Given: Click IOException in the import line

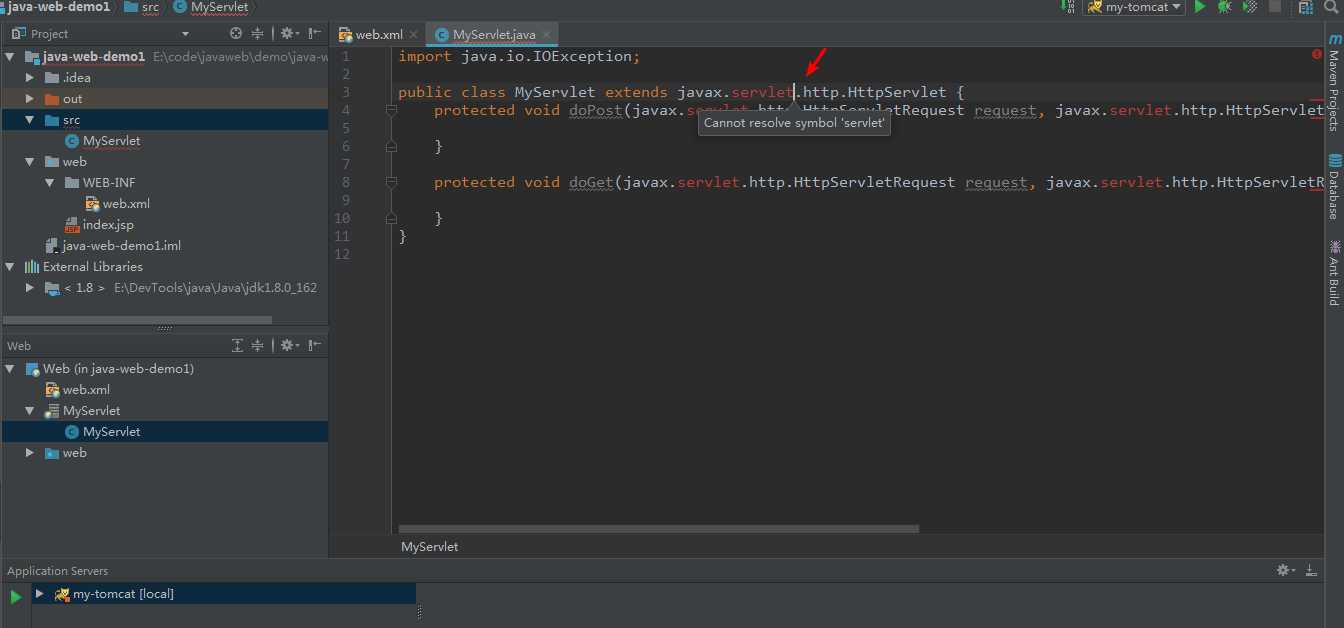Looking at the screenshot, I should point(581,56).
